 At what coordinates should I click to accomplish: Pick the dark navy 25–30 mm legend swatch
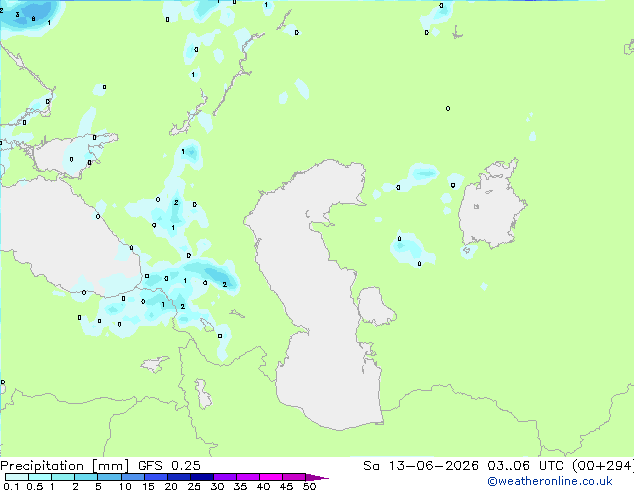[x=202, y=477]
